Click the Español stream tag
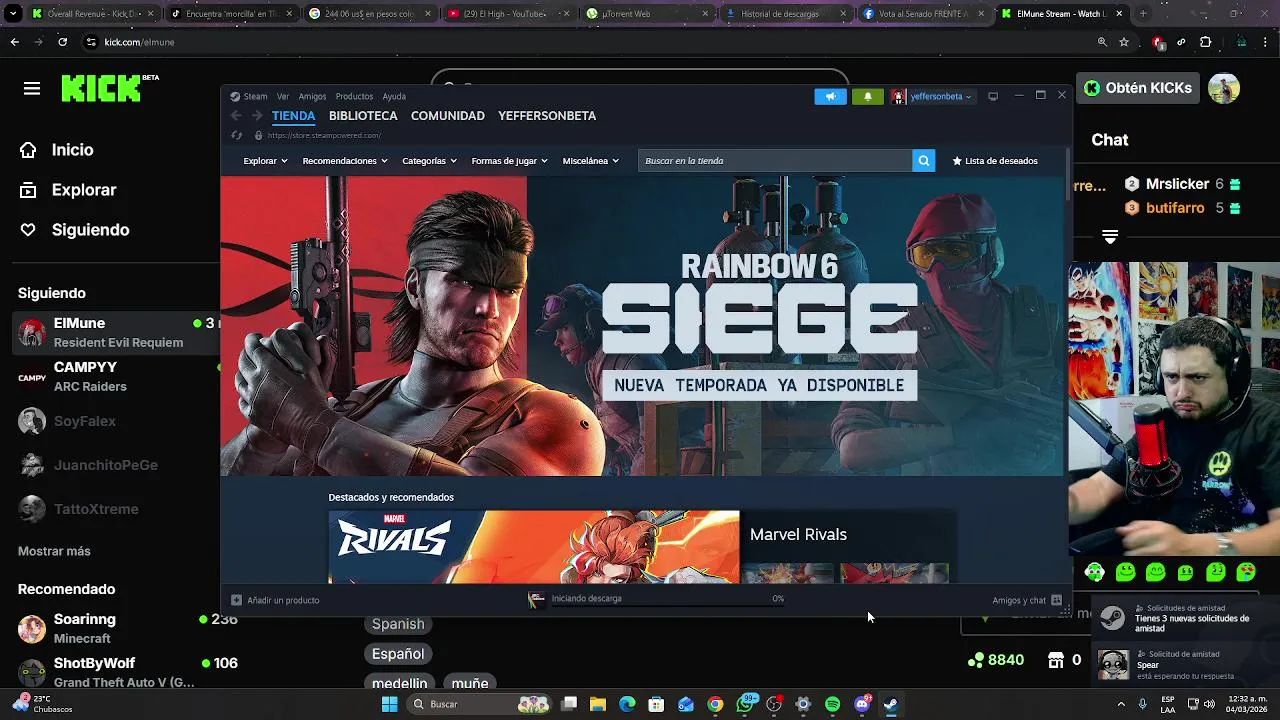 point(398,654)
